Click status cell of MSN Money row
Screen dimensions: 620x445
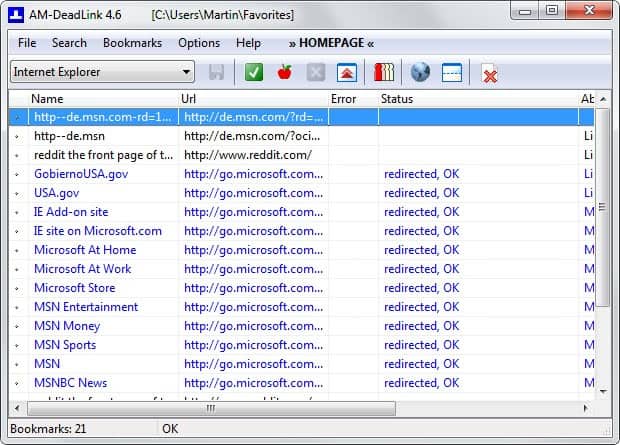pos(478,326)
